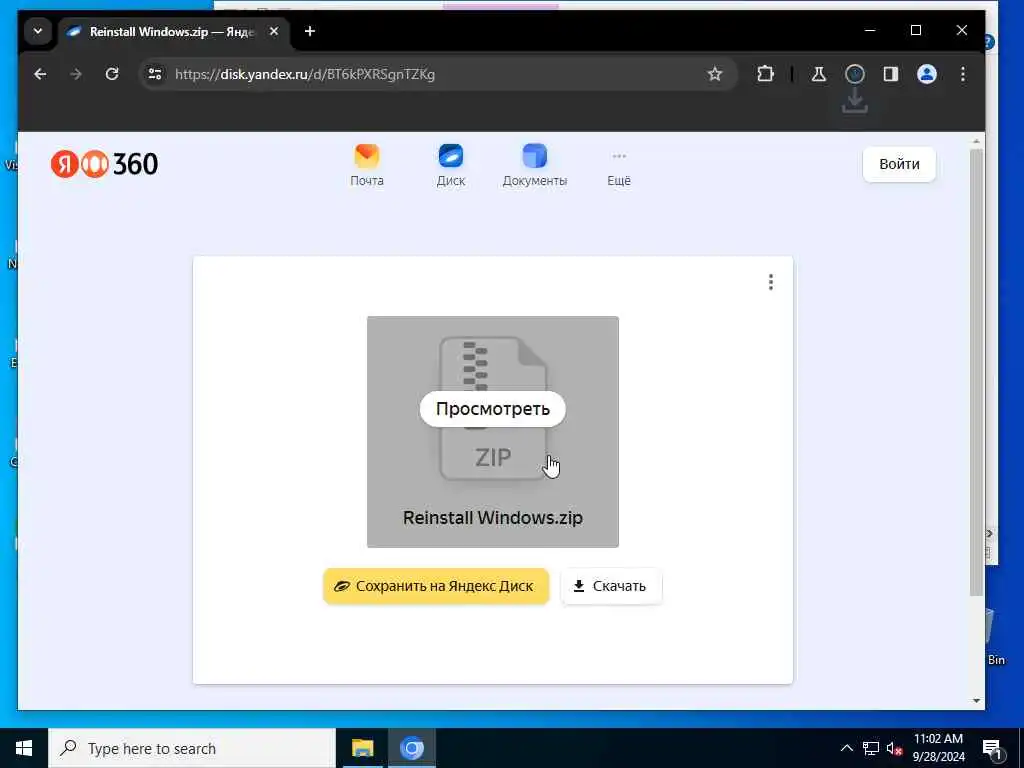Open Диск service icon

451,166
